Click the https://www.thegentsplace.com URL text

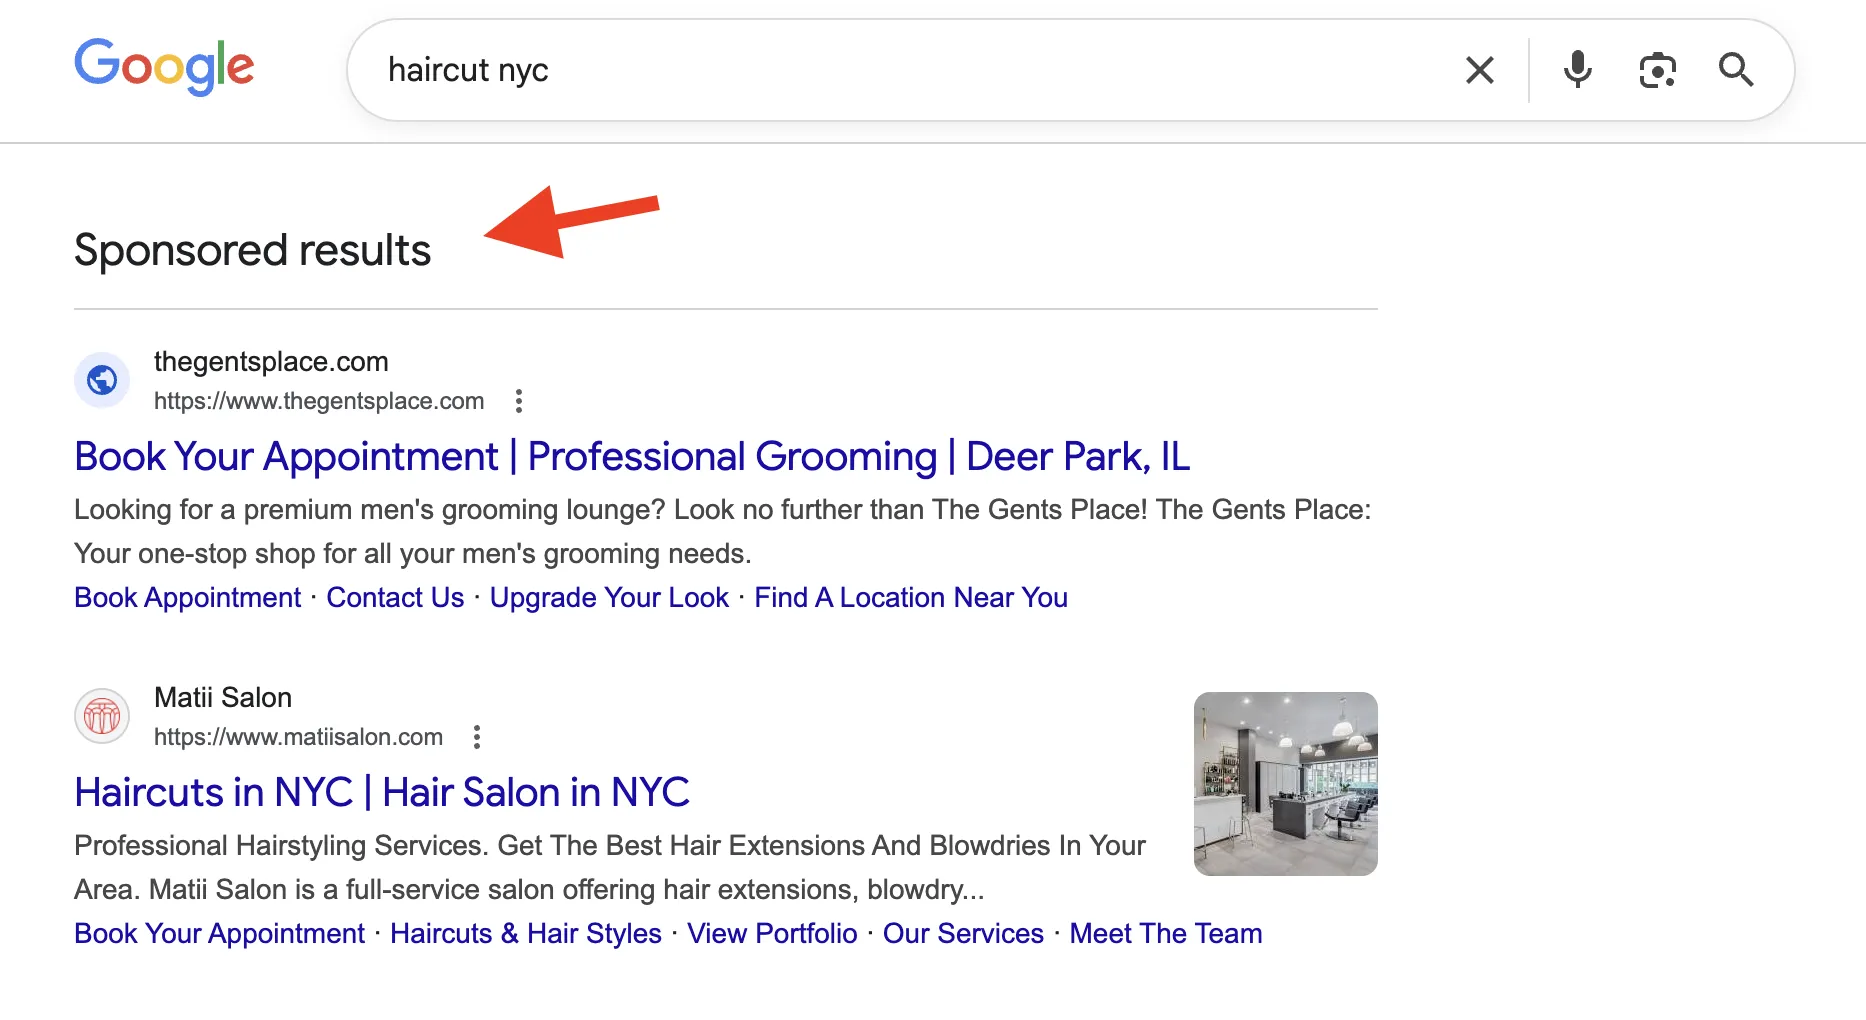point(319,401)
